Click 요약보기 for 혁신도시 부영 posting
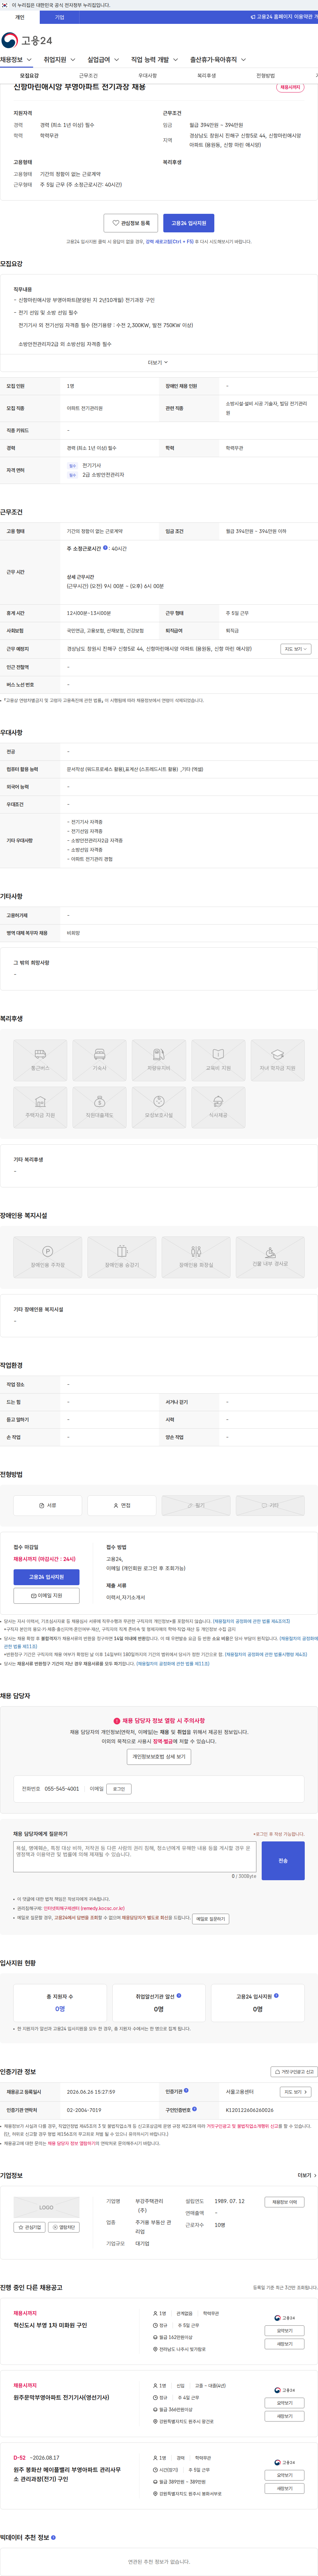 (x=284, y=2331)
